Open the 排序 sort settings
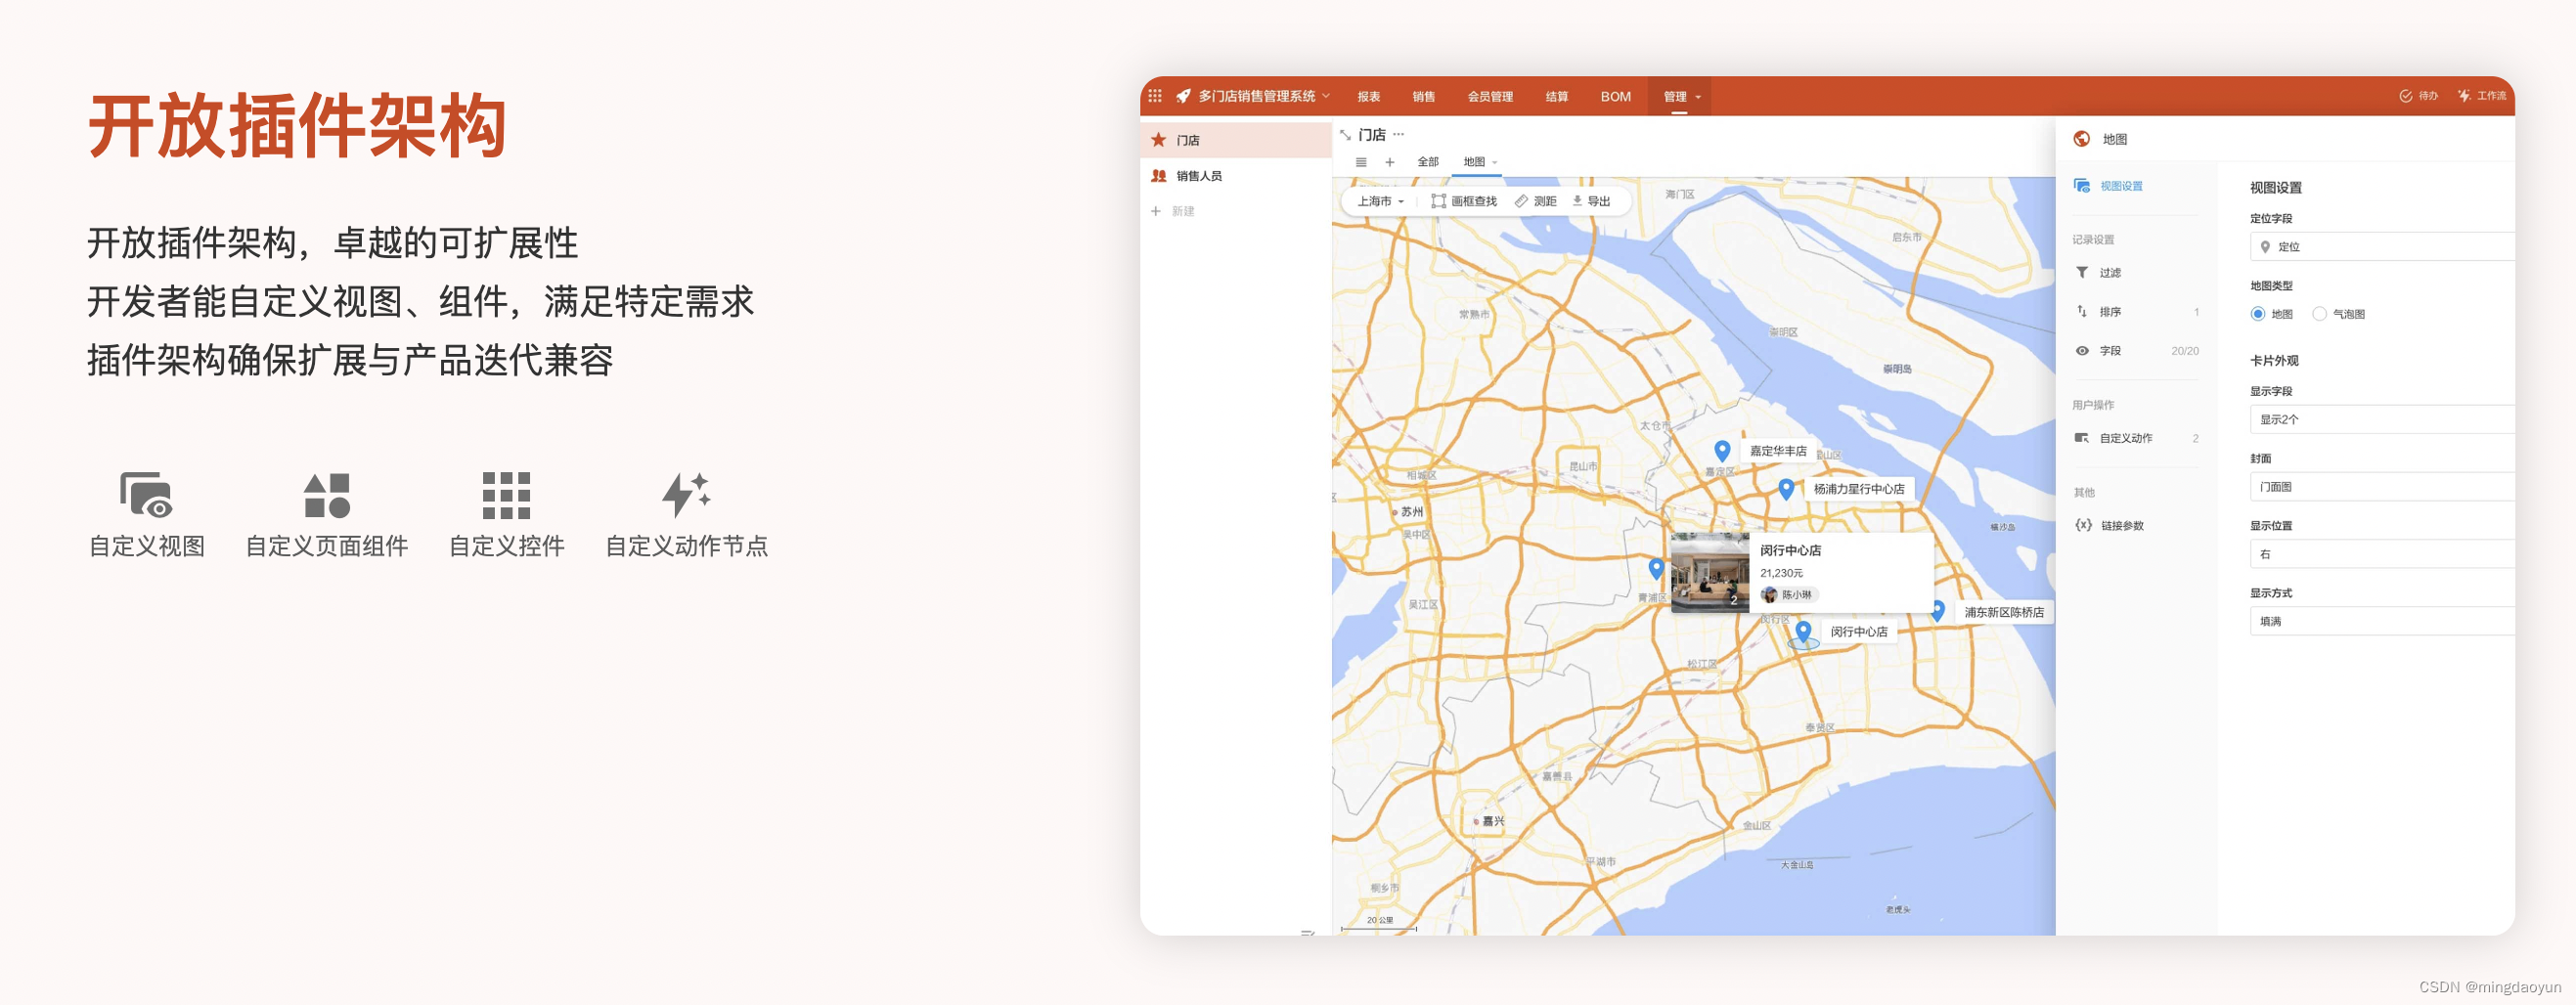The height and width of the screenshot is (1005, 2576). click(x=2135, y=312)
